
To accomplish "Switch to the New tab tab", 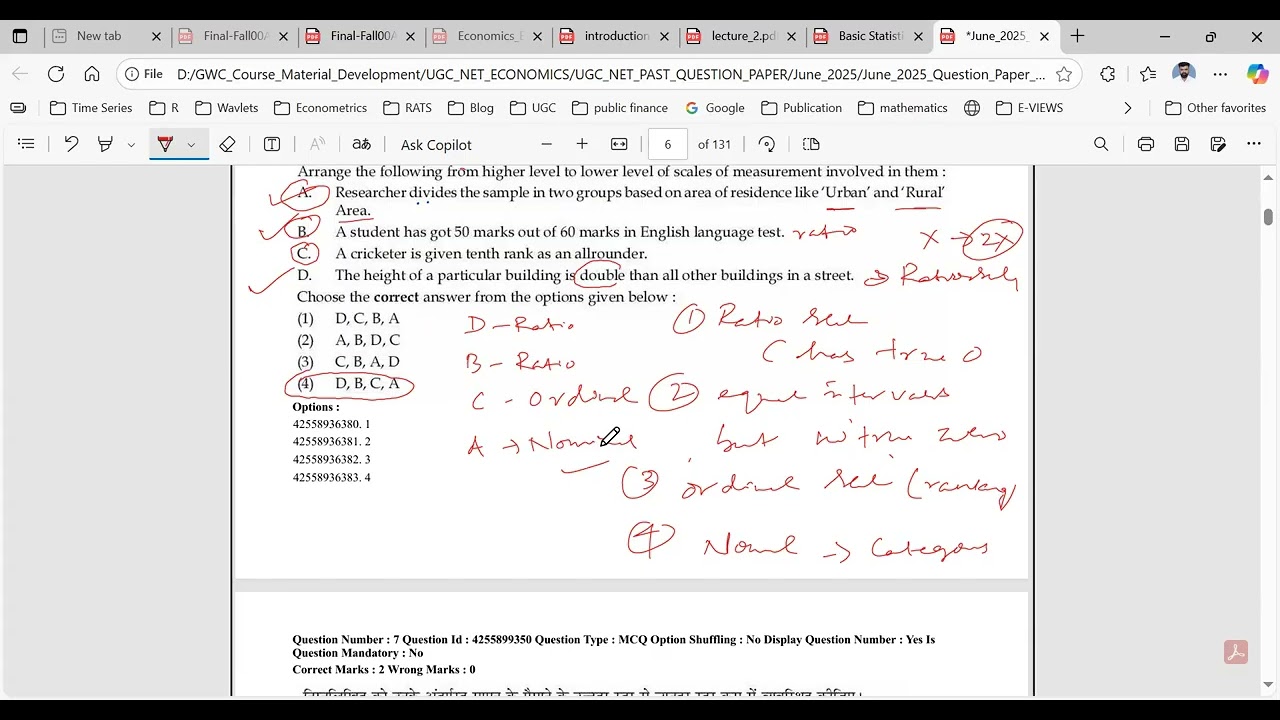I will tap(106, 36).
